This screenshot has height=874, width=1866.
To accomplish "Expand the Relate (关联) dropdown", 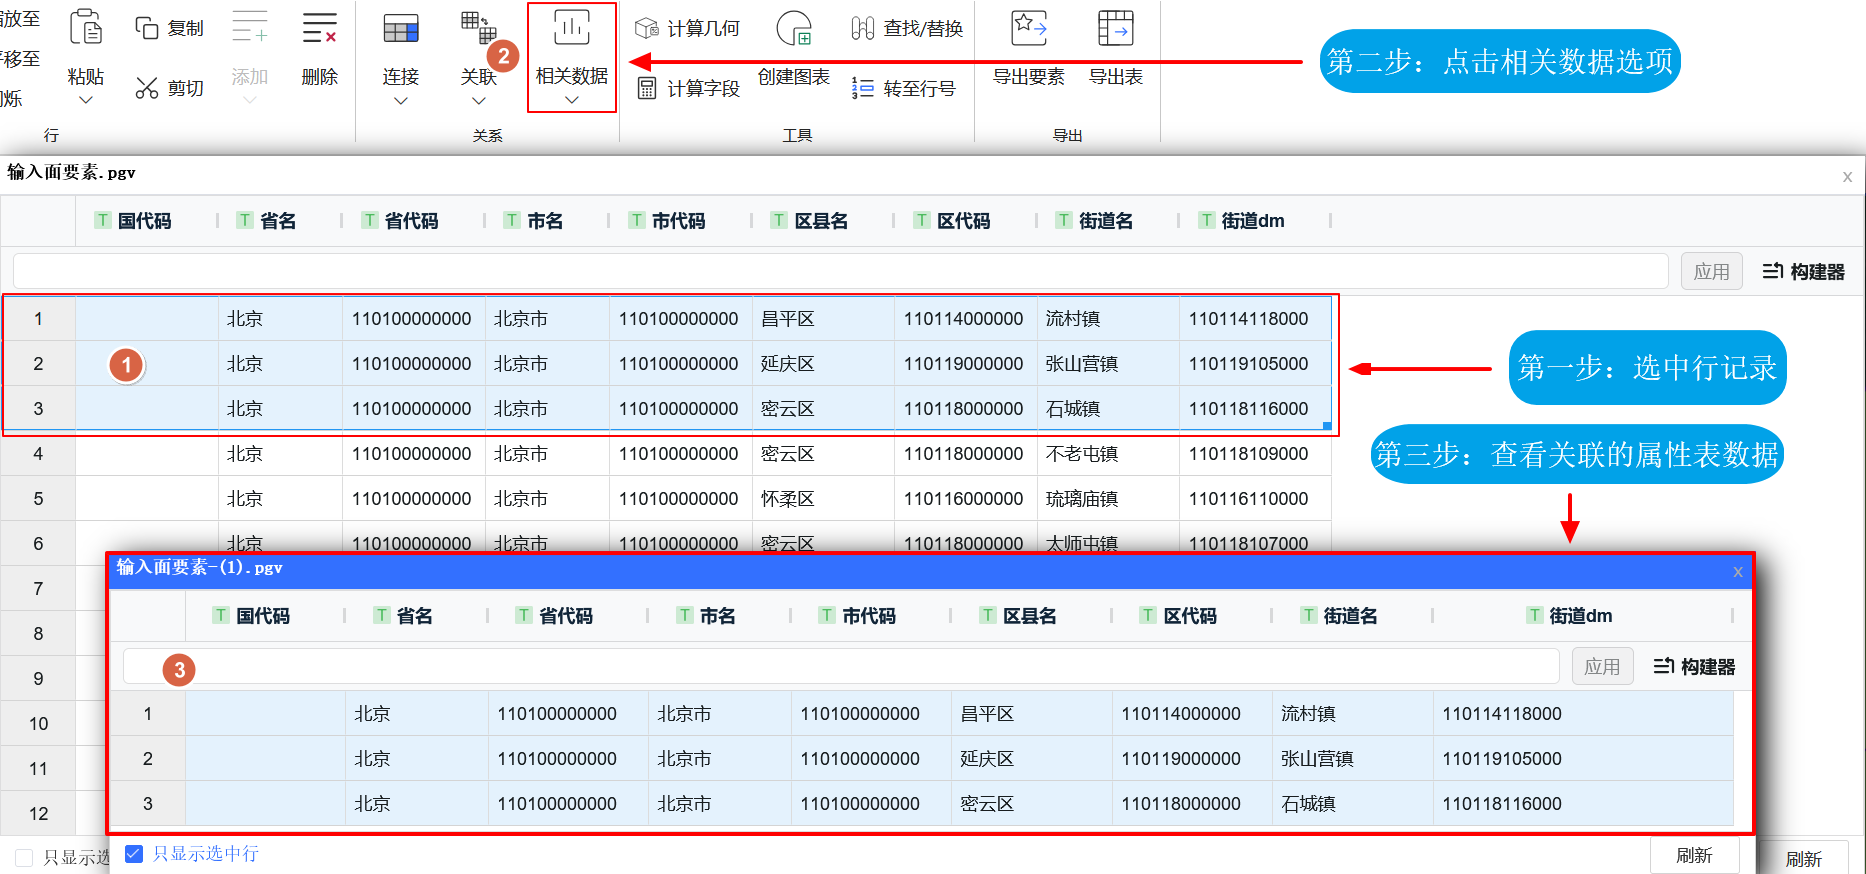I will coord(478,100).
